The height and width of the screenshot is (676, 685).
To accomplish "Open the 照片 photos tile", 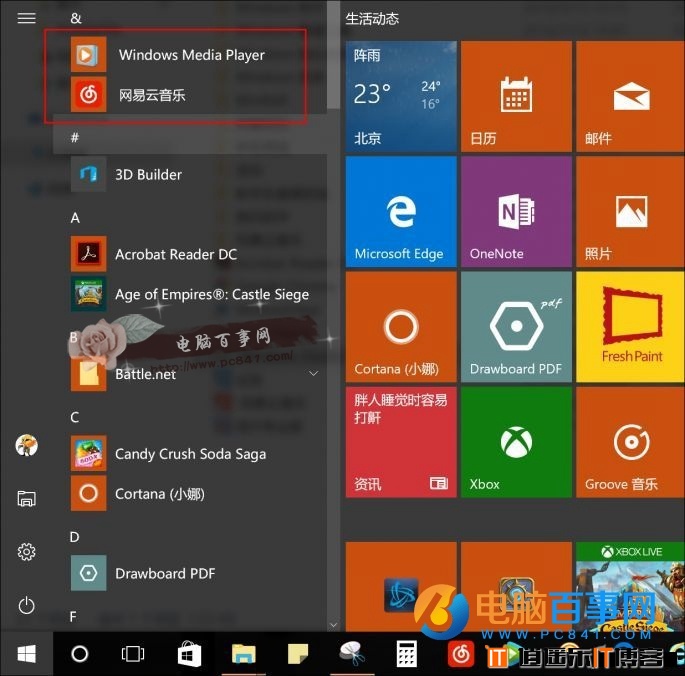I will click(x=630, y=211).
